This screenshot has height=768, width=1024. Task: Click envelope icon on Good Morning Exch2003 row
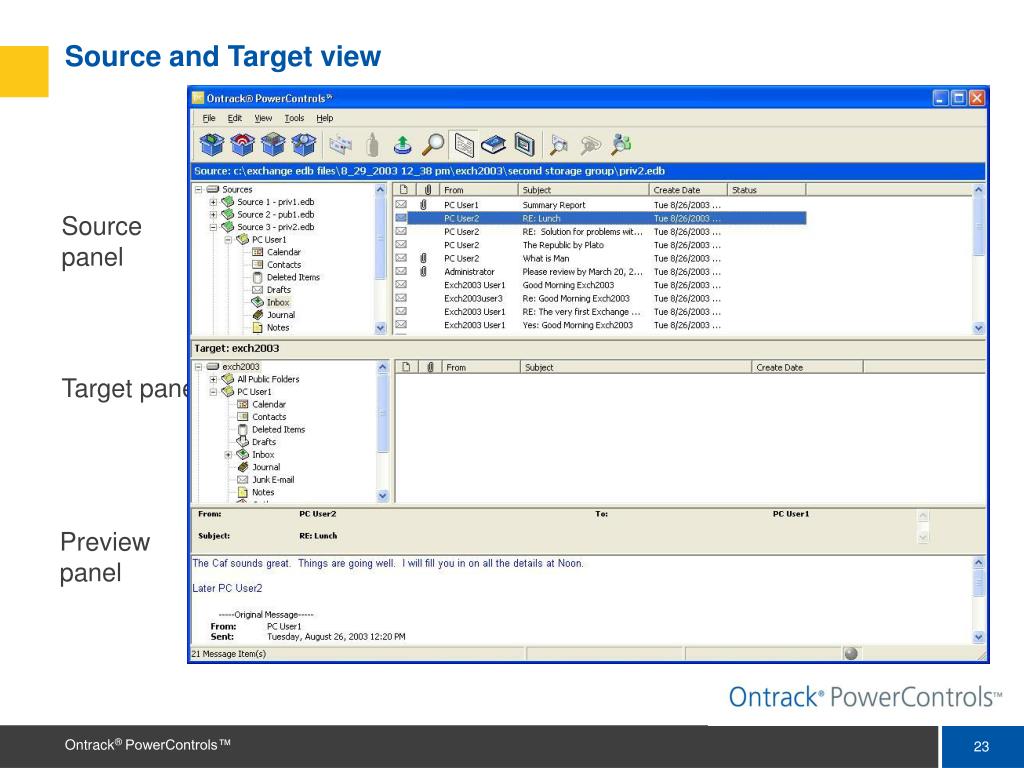401,285
